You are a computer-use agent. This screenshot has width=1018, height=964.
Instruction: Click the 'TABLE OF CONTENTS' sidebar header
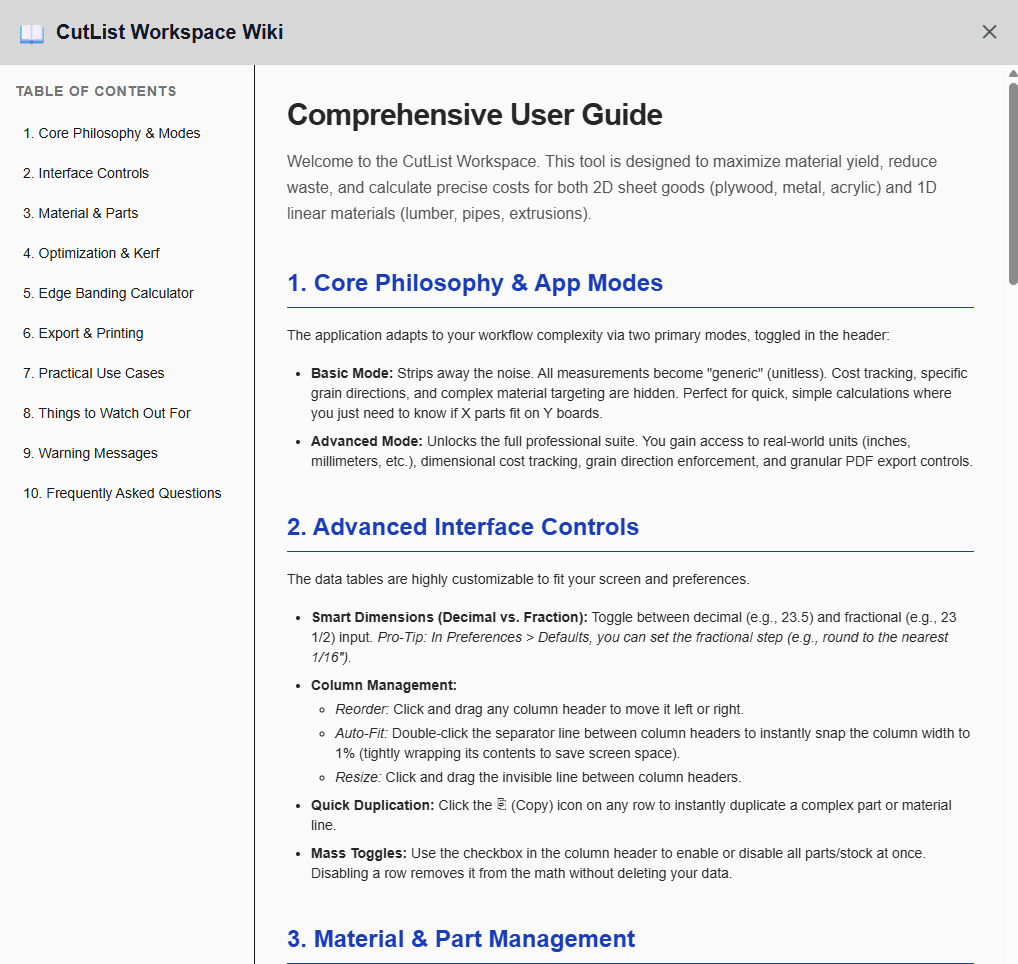click(96, 92)
